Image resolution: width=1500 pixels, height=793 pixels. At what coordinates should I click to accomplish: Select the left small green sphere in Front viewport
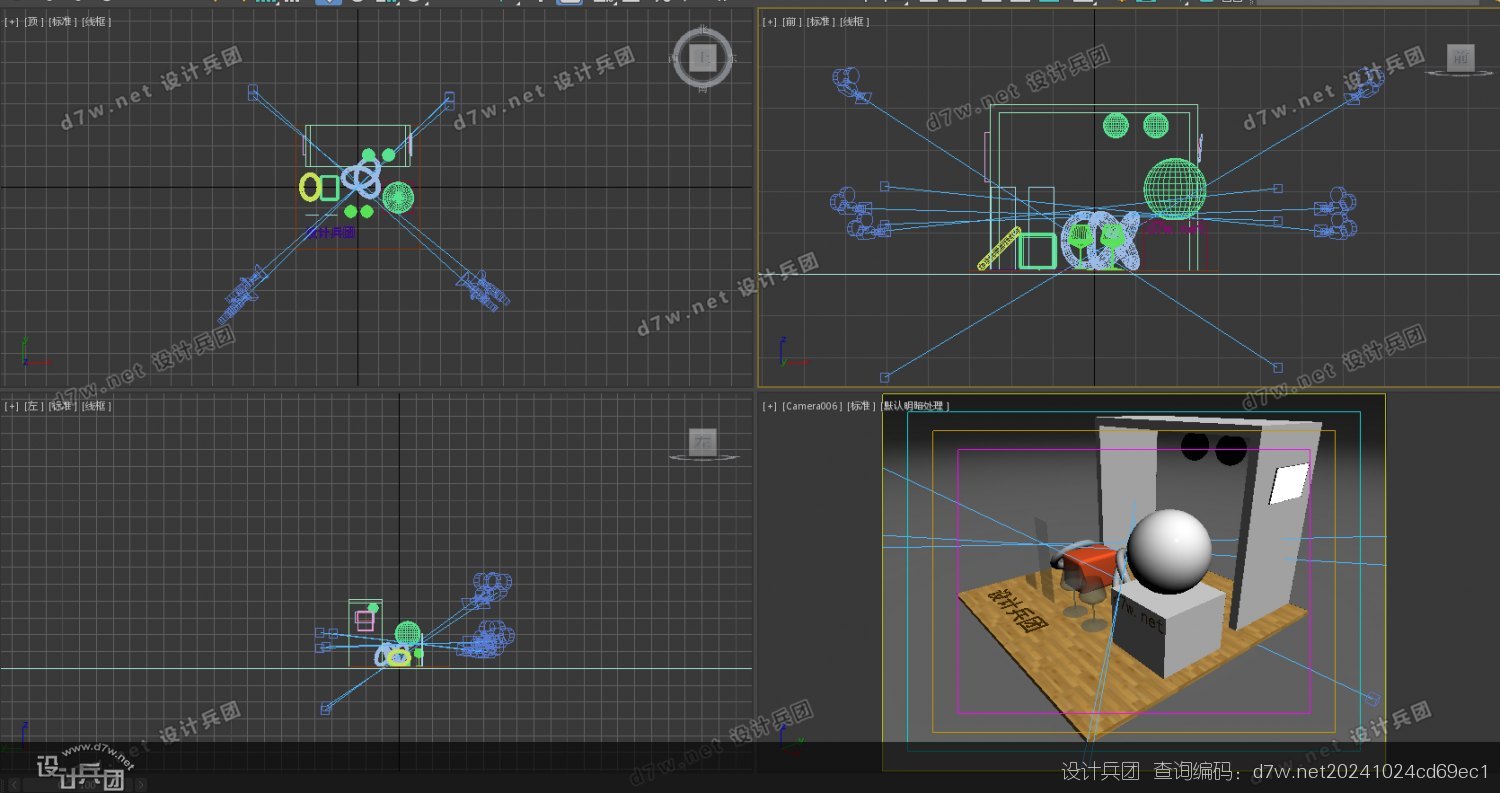pos(1116,125)
